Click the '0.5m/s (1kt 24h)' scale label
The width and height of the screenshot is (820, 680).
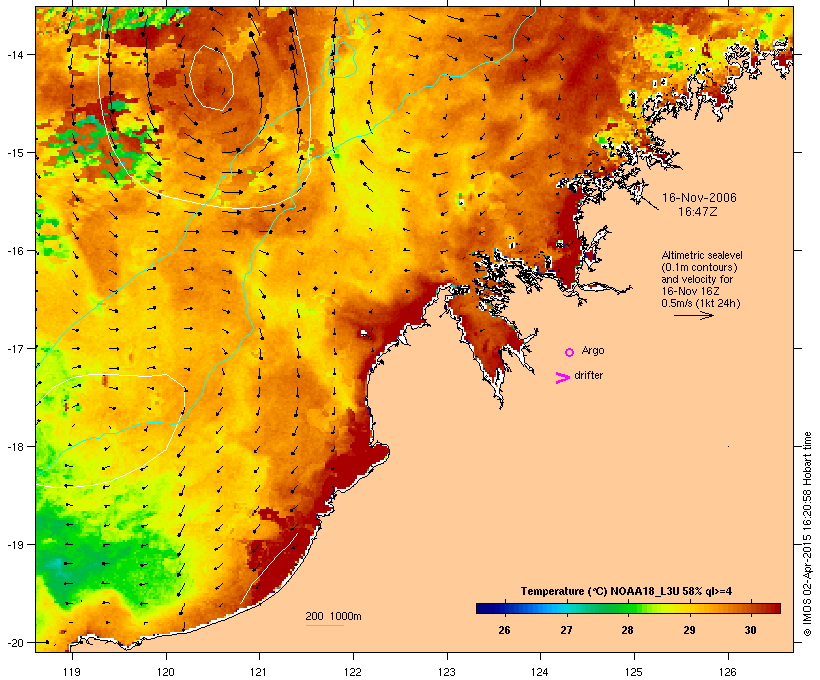click(701, 303)
